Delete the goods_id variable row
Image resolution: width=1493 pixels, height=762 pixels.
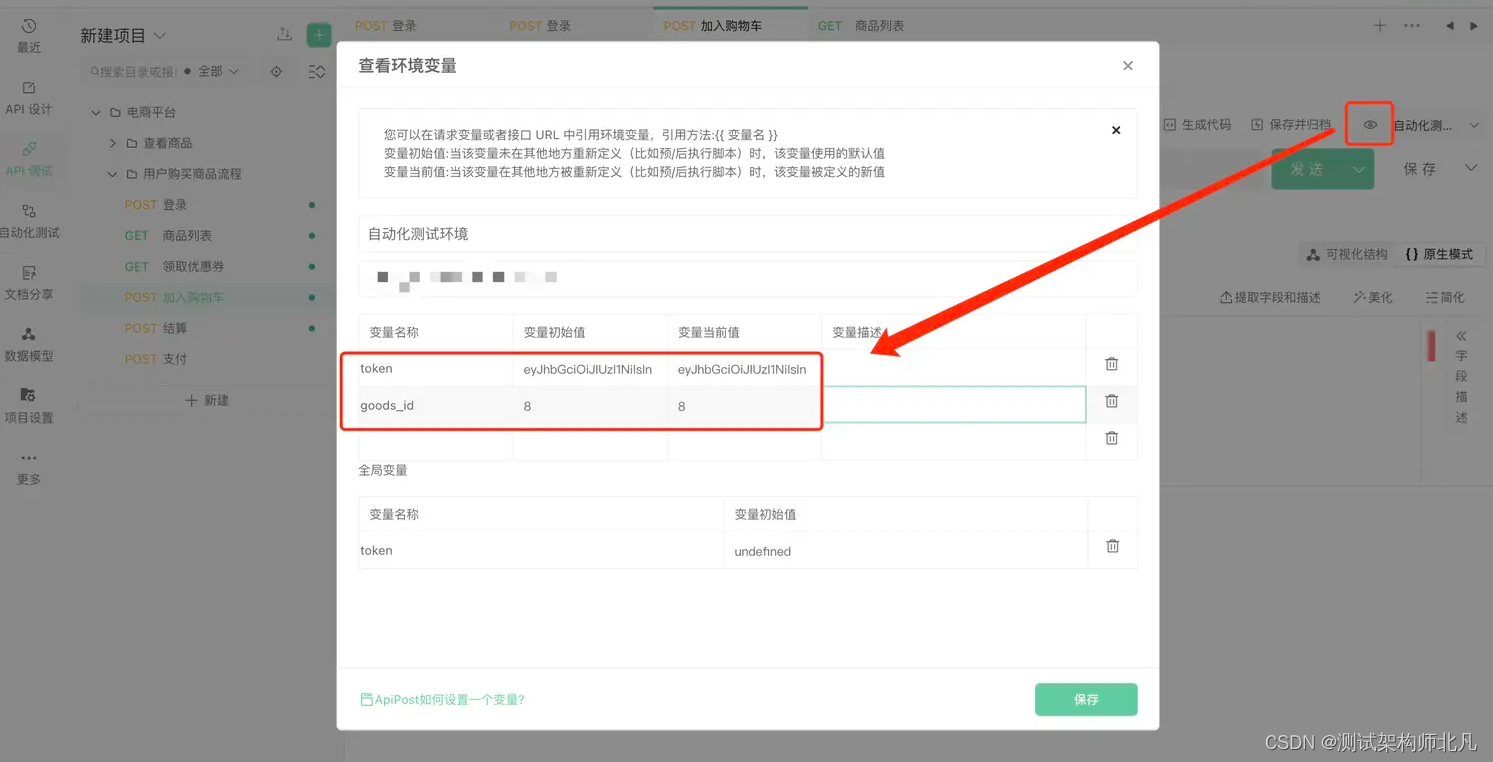[1111, 401]
